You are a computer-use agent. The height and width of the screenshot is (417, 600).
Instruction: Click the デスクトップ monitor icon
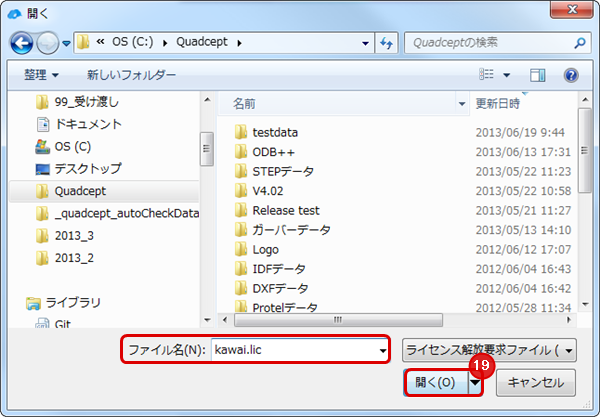(42, 169)
